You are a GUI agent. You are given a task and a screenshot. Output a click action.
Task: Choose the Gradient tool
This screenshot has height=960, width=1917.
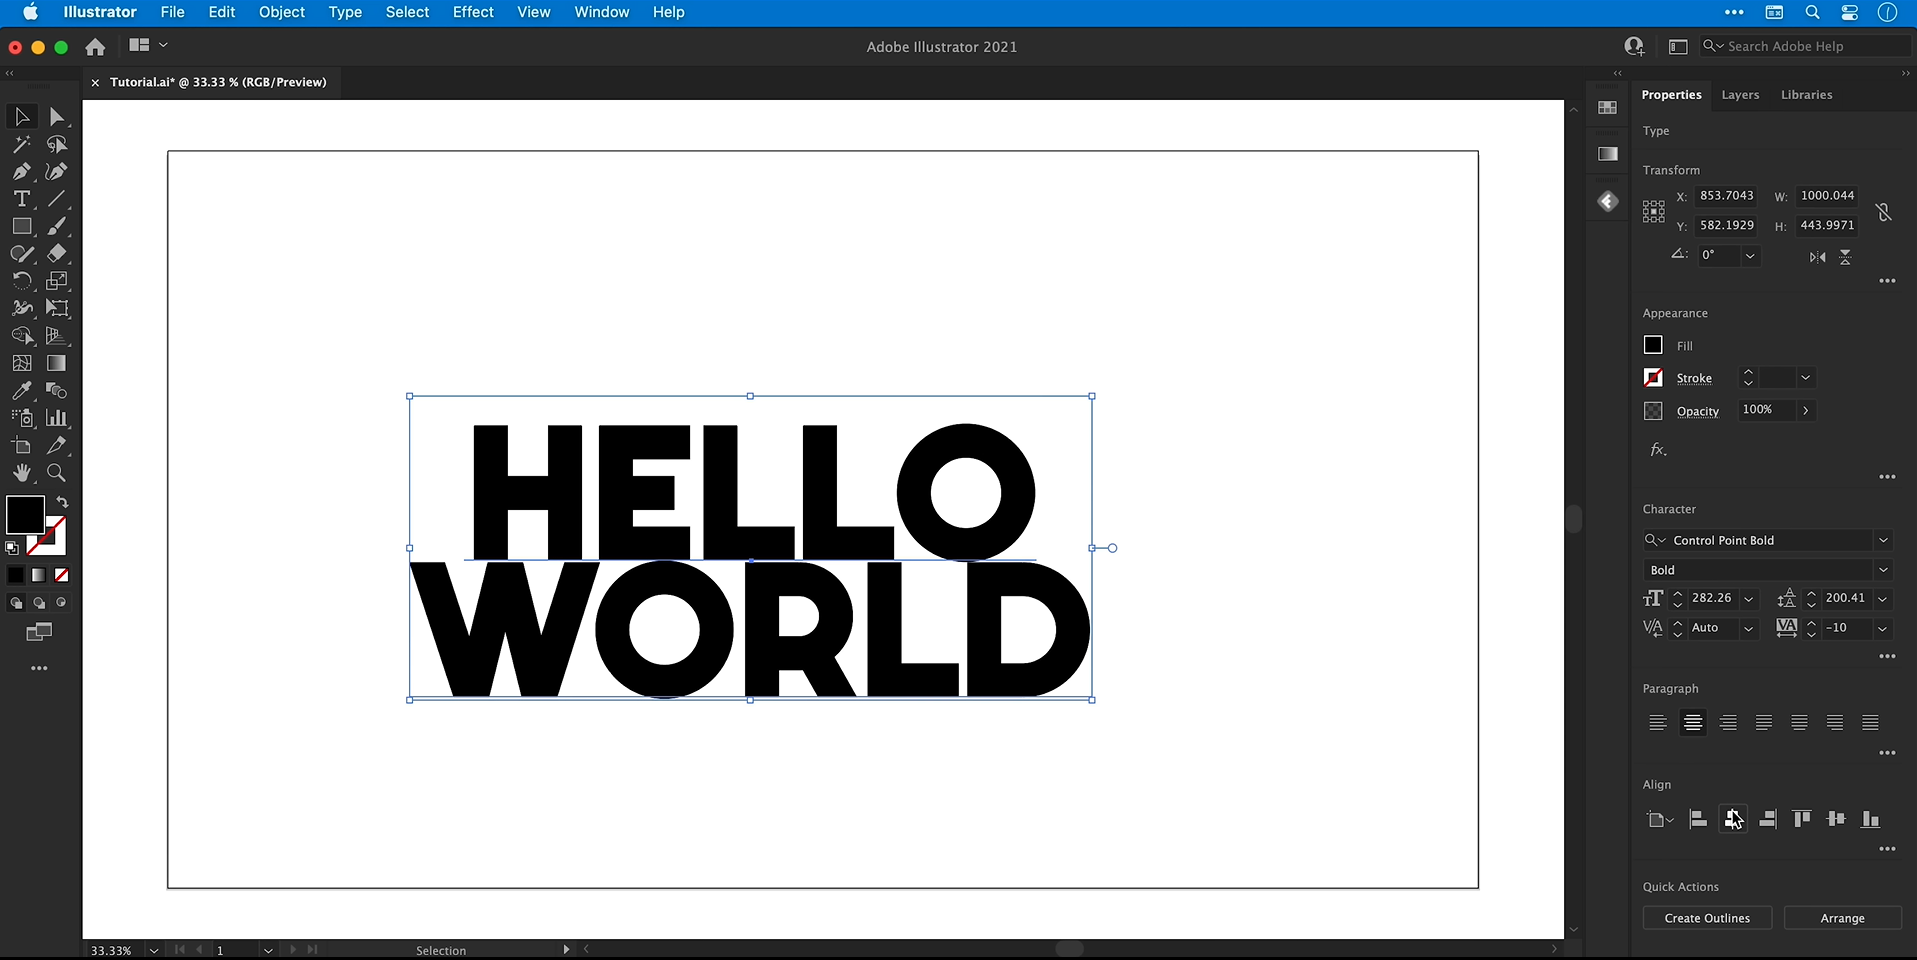click(57, 363)
